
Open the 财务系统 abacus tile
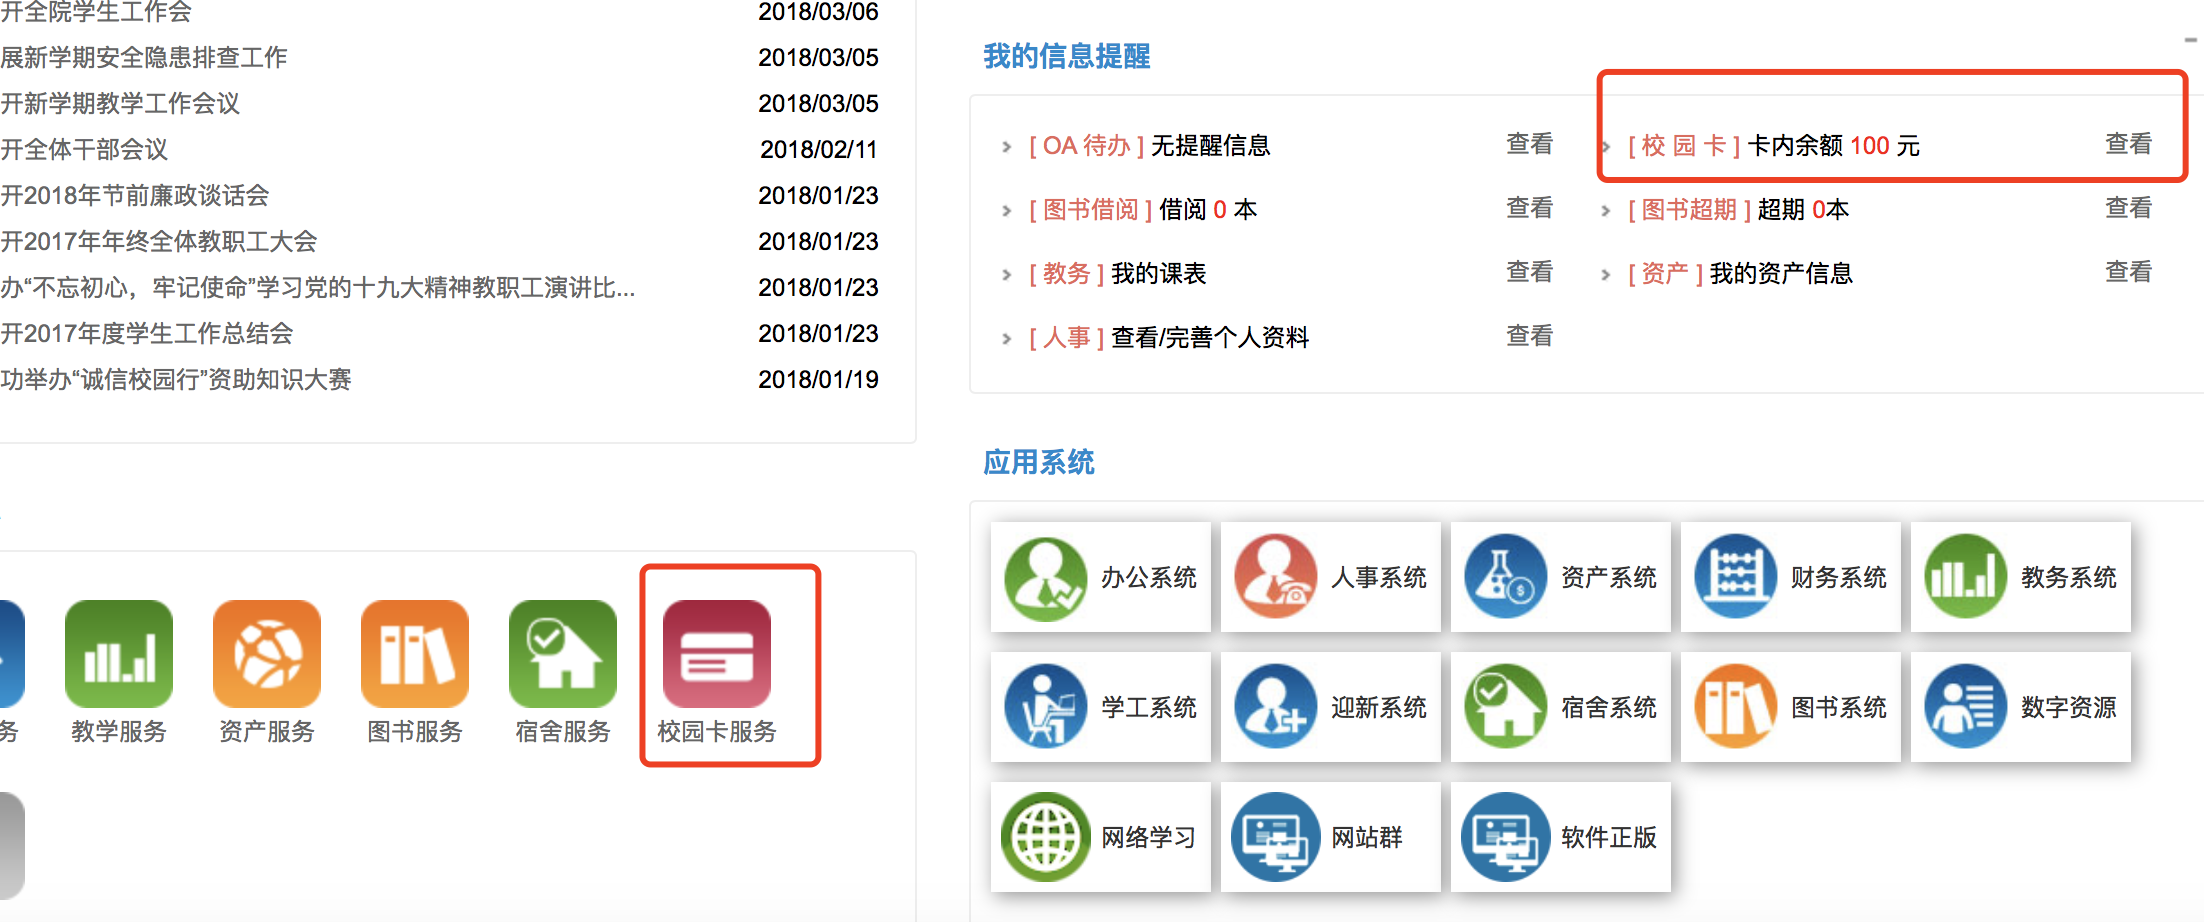point(1790,577)
